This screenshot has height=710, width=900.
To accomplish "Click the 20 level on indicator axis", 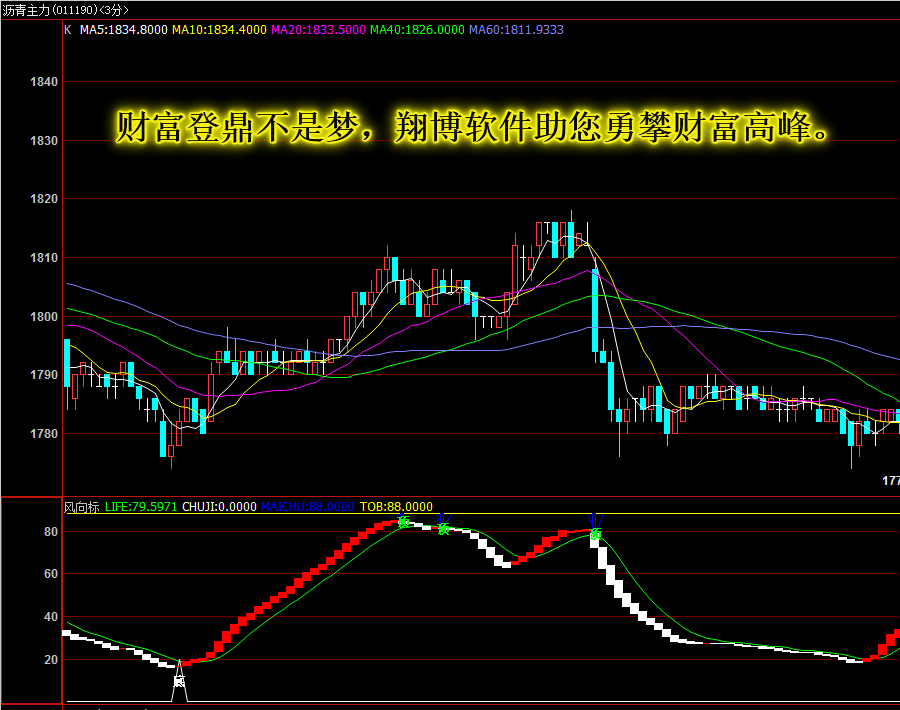I will coord(51,660).
